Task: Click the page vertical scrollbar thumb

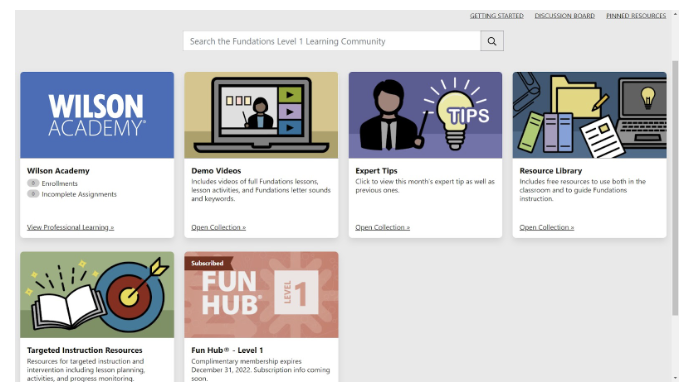Action: click(x=675, y=188)
